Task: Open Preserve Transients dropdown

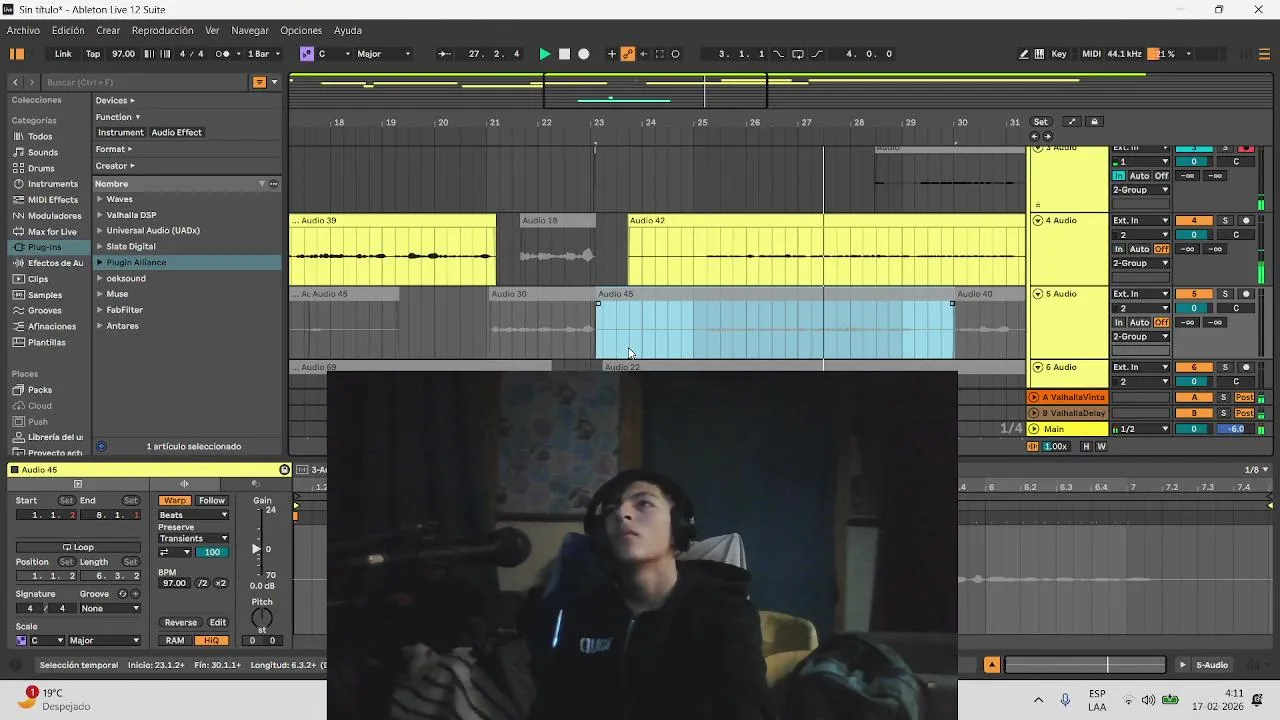Action: 194,538
